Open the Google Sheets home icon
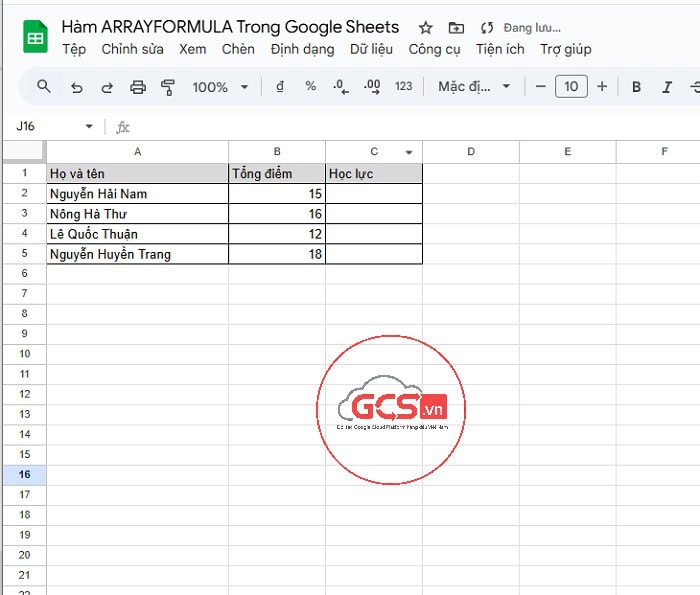The height and width of the screenshot is (595, 700). pyautogui.click(x=36, y=38)
